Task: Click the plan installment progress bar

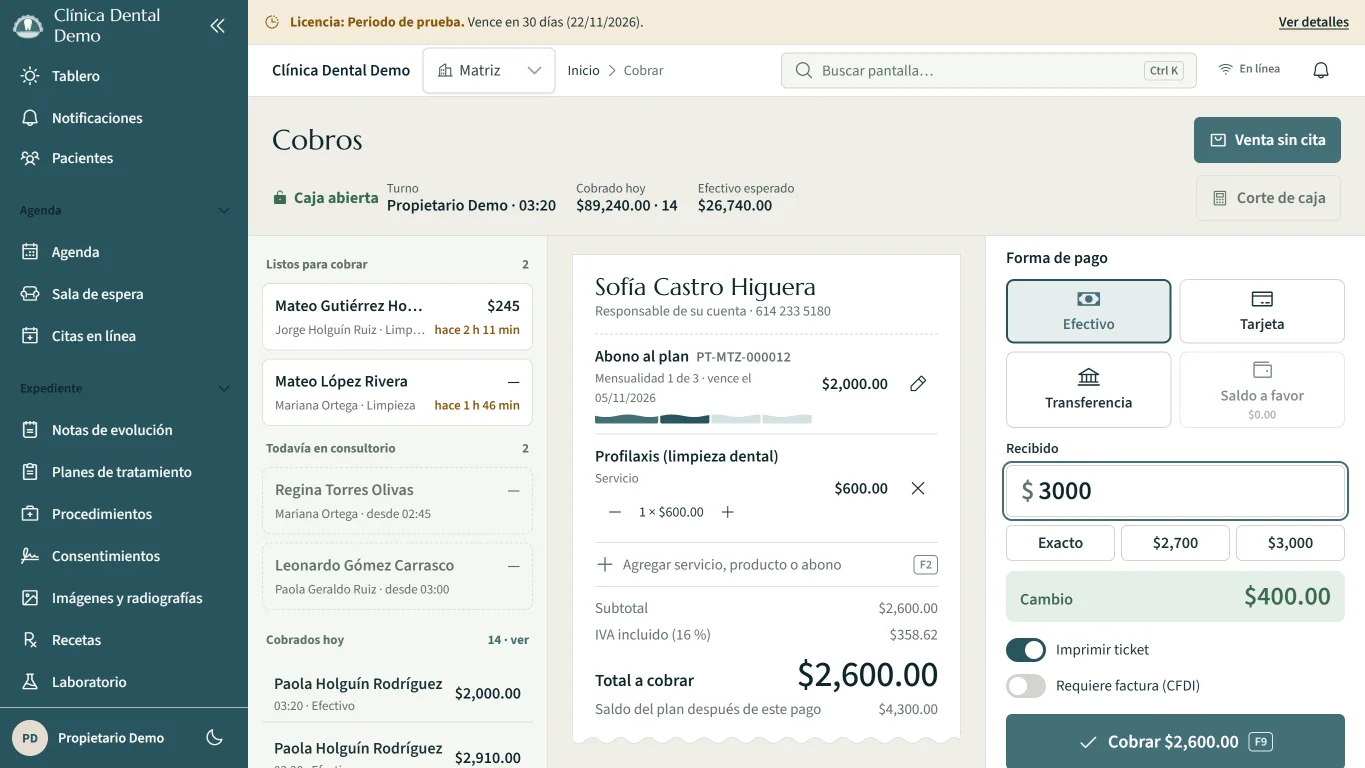Action: coord(703,419)
